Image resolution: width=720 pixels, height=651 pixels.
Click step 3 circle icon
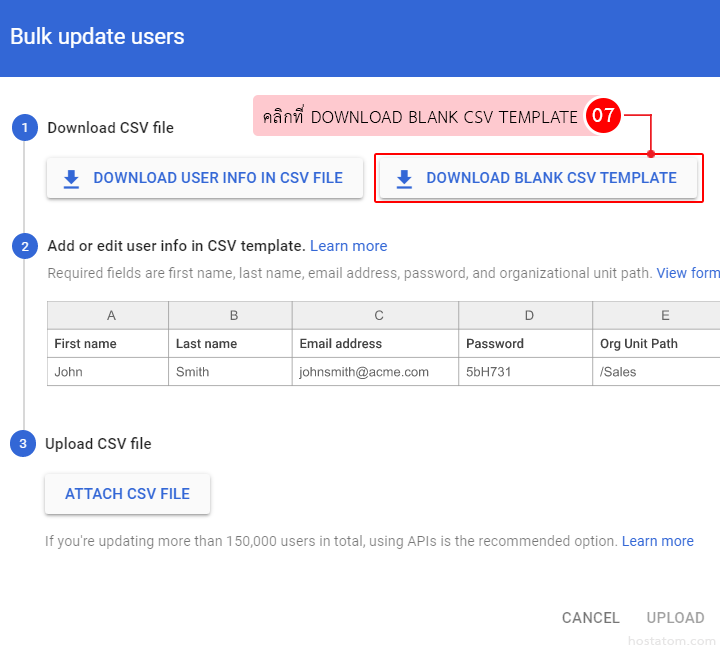[23, 444]
